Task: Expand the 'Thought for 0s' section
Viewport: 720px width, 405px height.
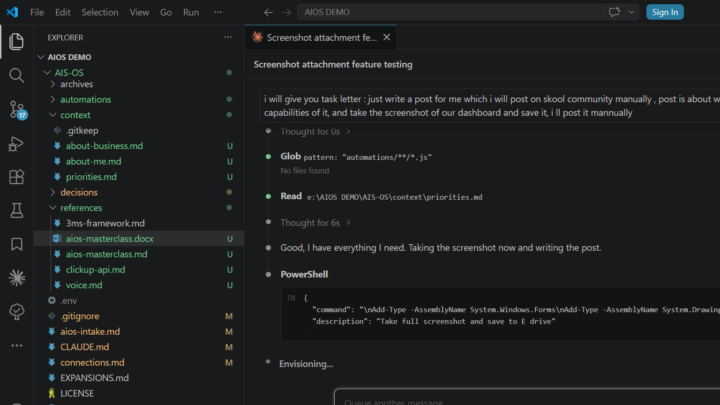Action: [315, 131]
